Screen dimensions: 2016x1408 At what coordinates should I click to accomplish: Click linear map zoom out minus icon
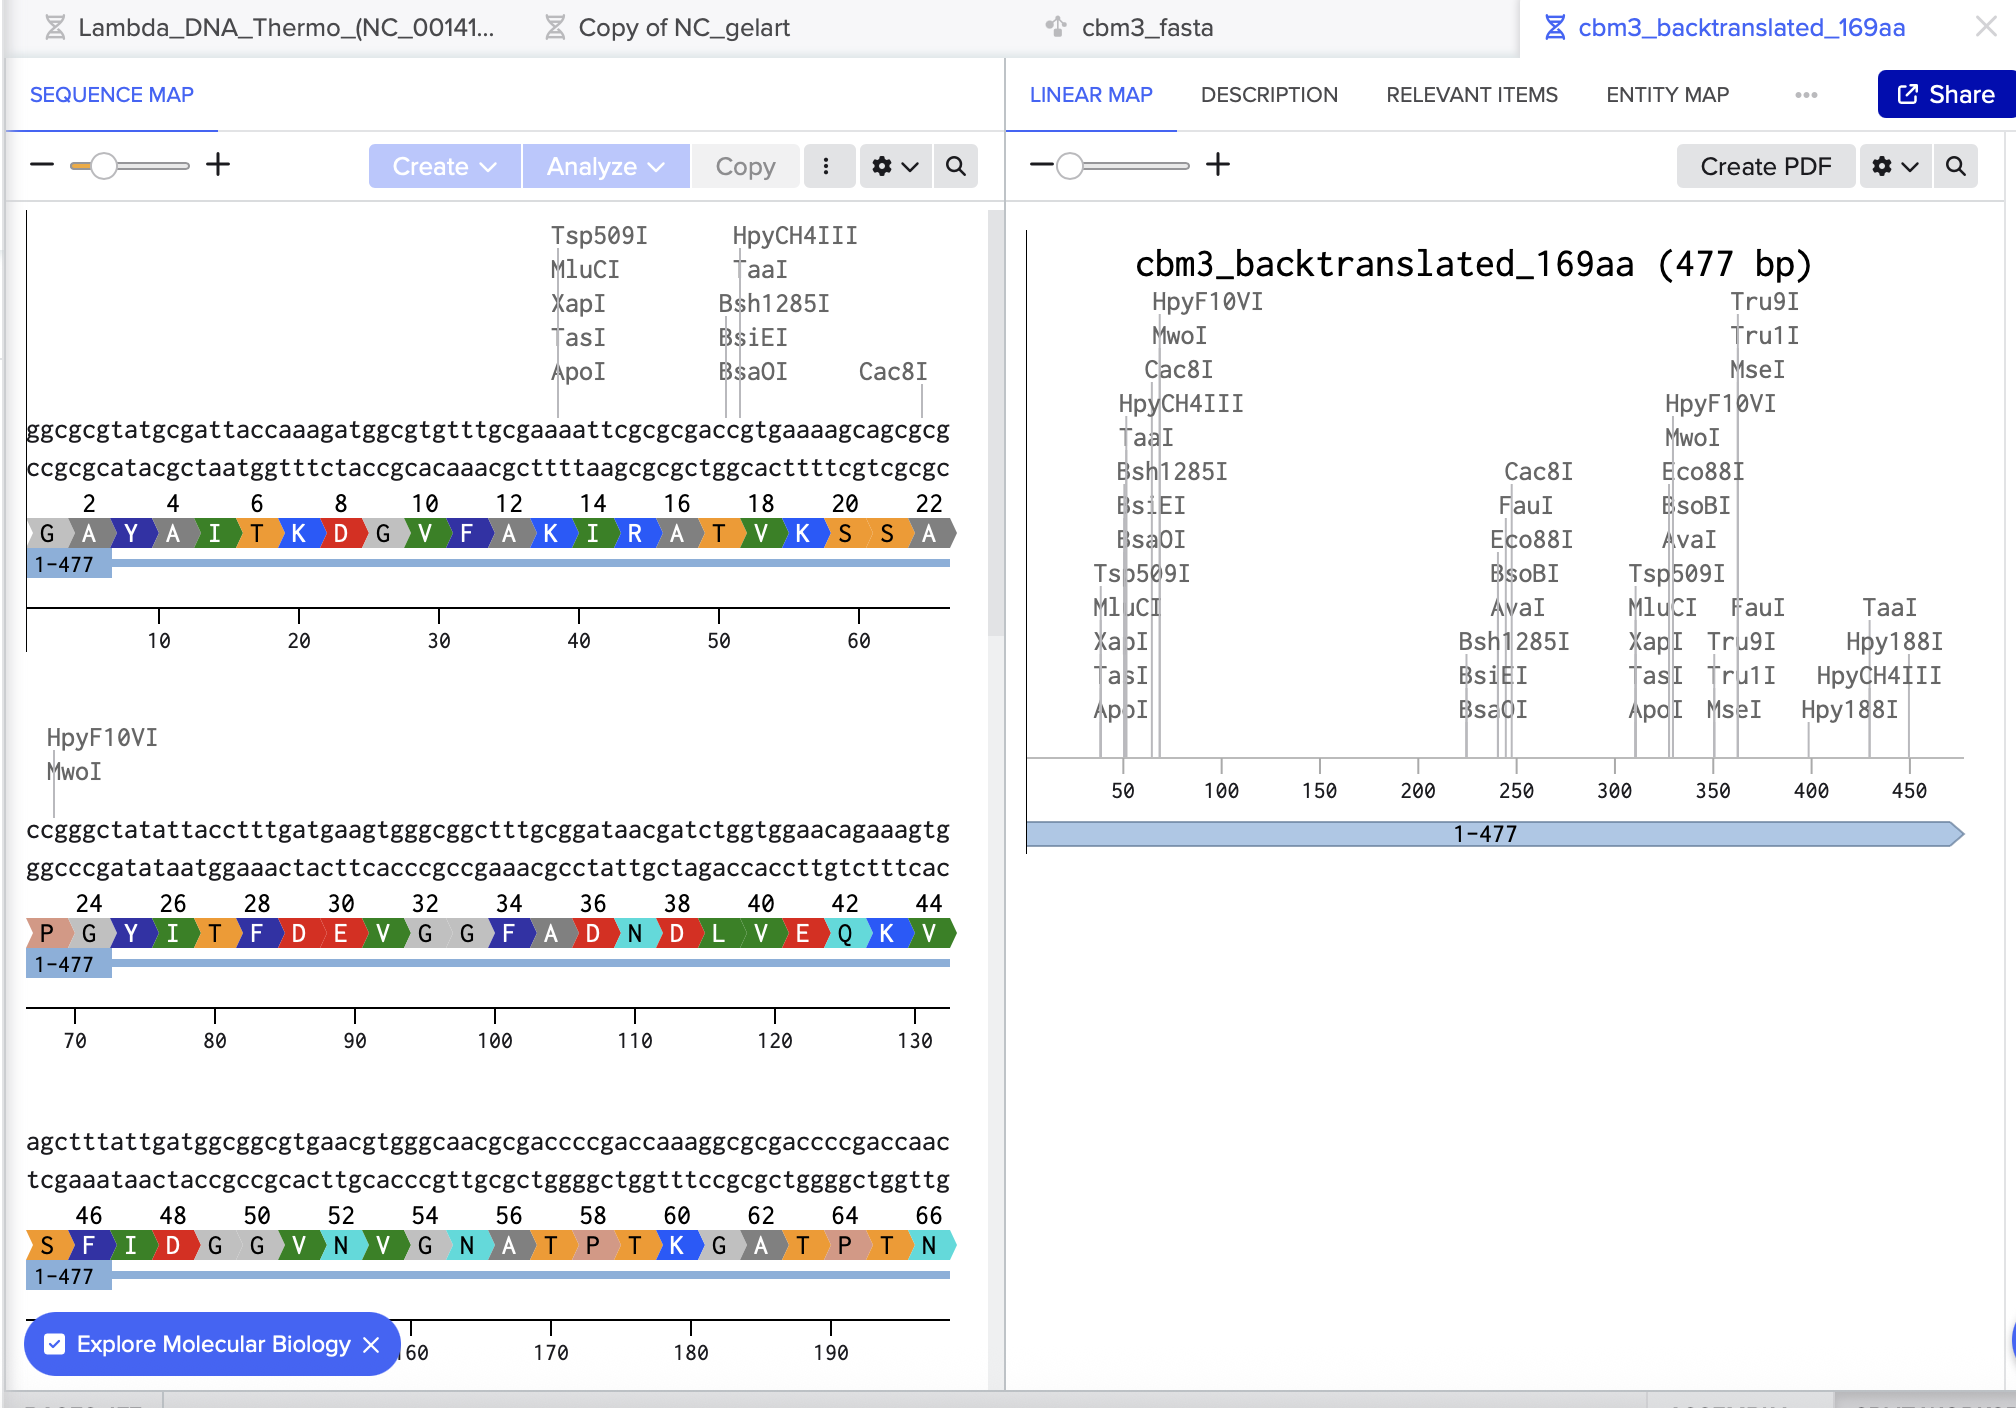click(1041, 165)
